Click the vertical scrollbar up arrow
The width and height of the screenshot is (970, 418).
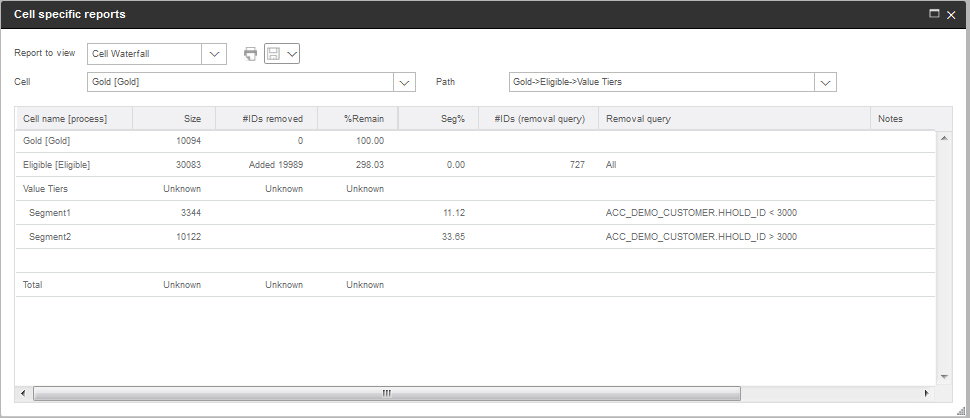[944, 137]
